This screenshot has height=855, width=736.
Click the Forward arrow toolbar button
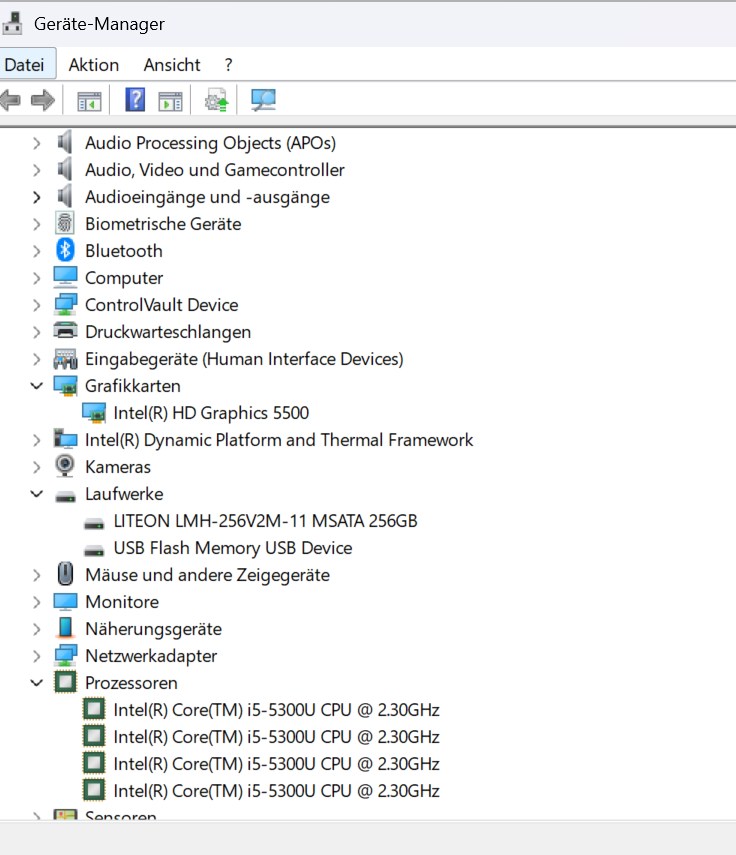pyautogui.click(x=43, y=100)
